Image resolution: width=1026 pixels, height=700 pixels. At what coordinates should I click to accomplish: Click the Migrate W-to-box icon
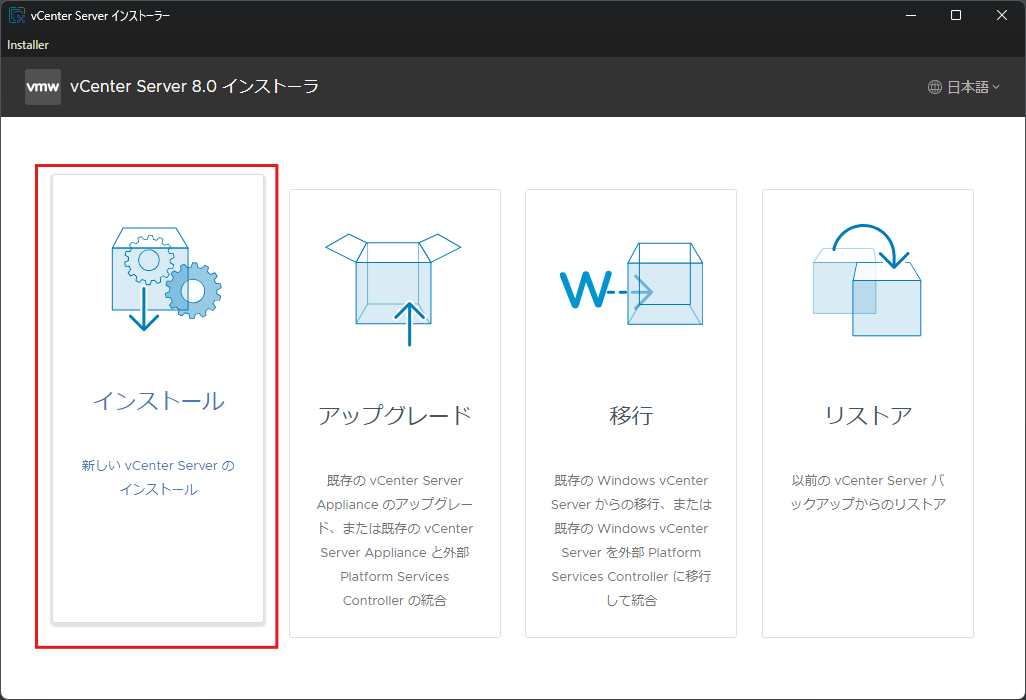(631, 284)
